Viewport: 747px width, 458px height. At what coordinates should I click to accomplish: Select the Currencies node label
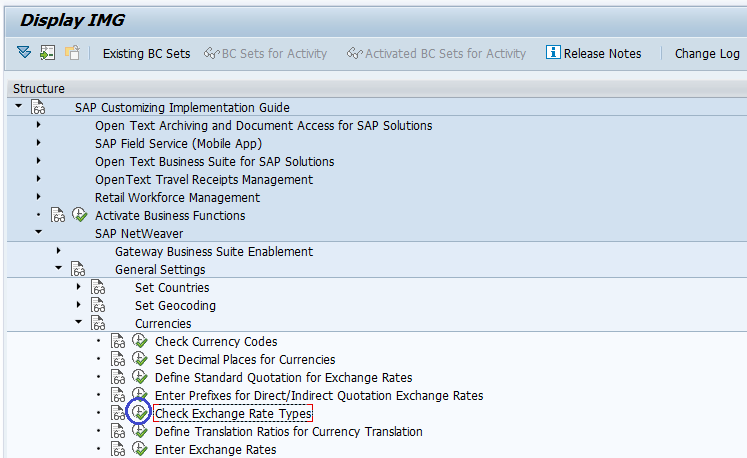[163, 323]
